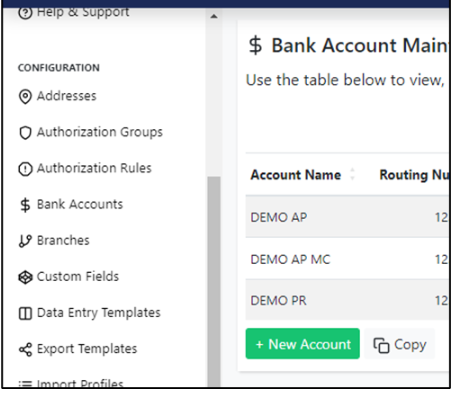Click the Authorization Rules alert icon
The height and width of the screenshot is (393, 453).
25,169
